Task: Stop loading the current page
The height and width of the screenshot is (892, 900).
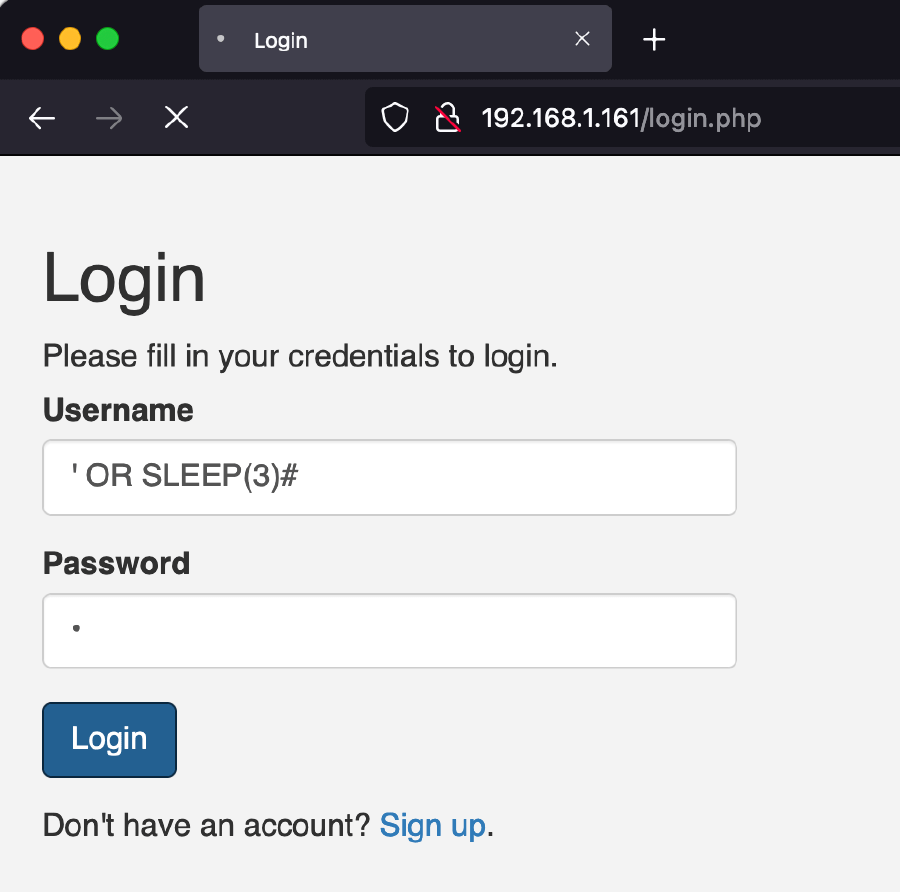Action: click(x=176, y=119)
